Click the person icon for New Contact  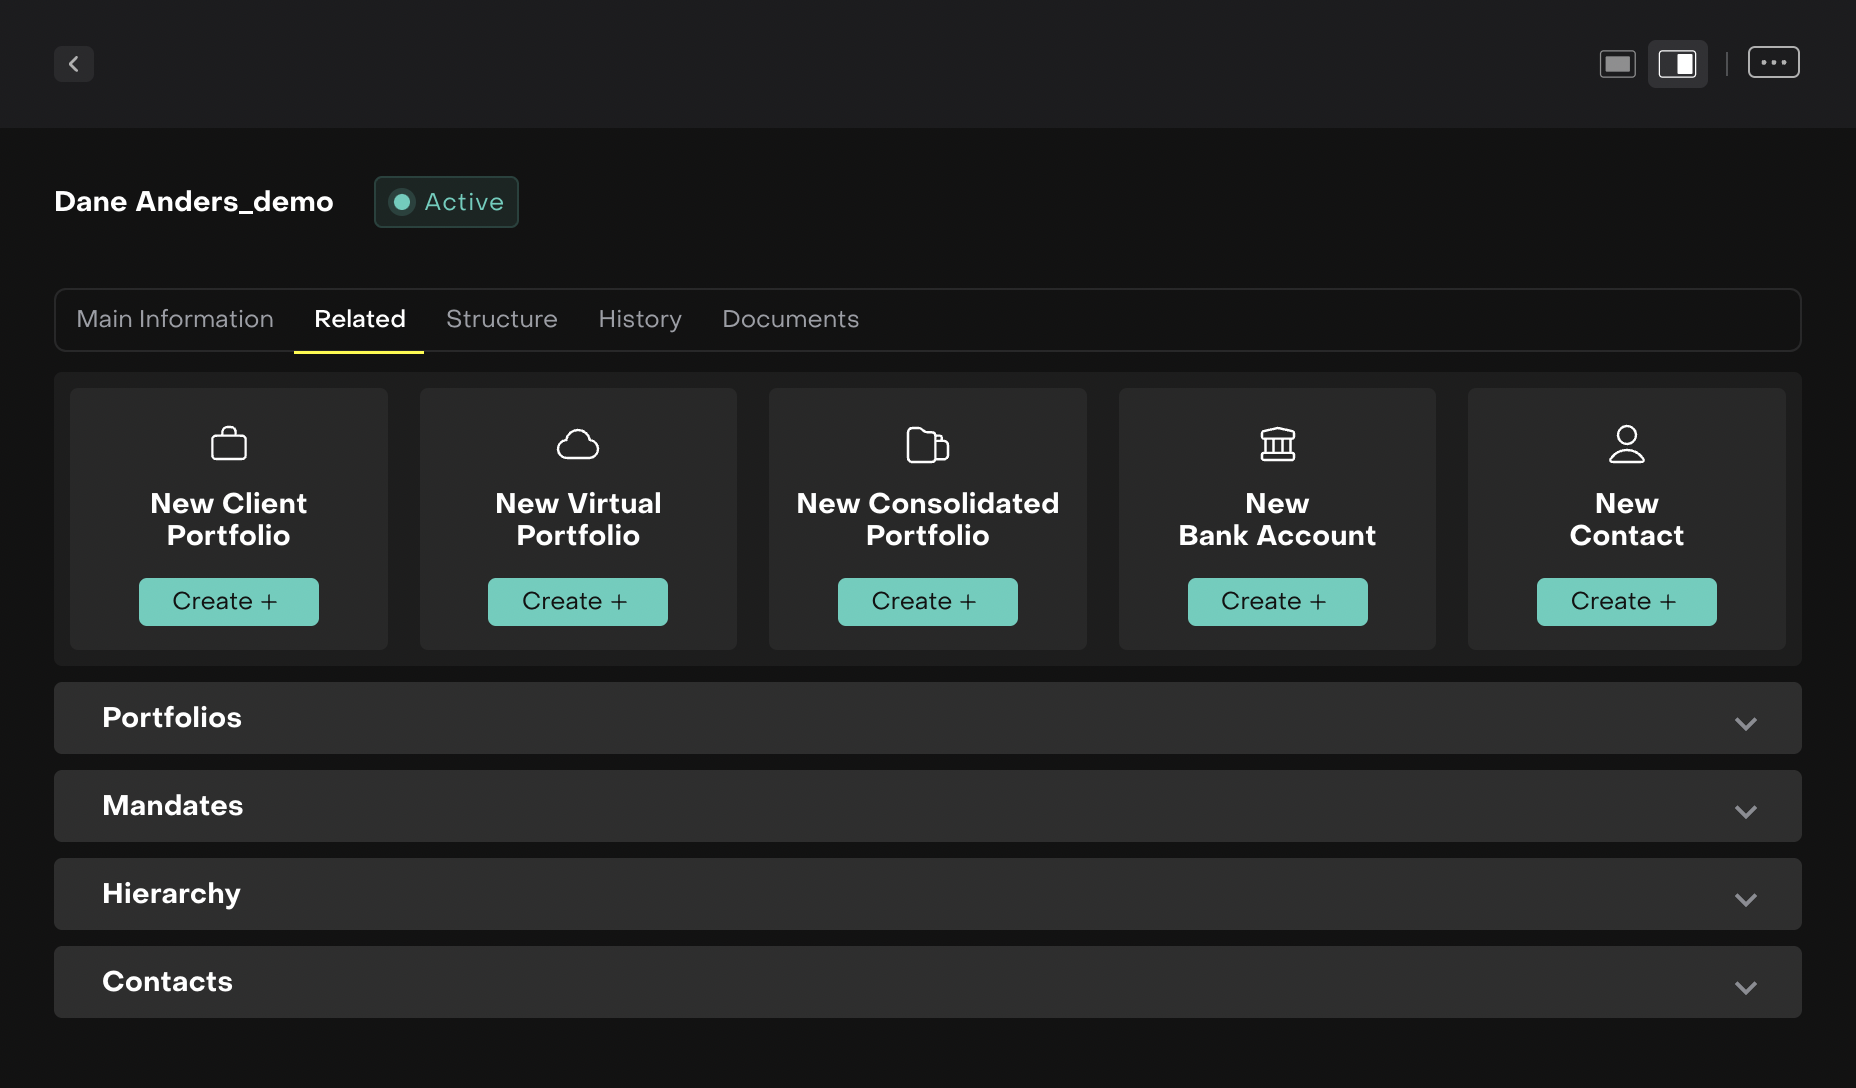1626,444
